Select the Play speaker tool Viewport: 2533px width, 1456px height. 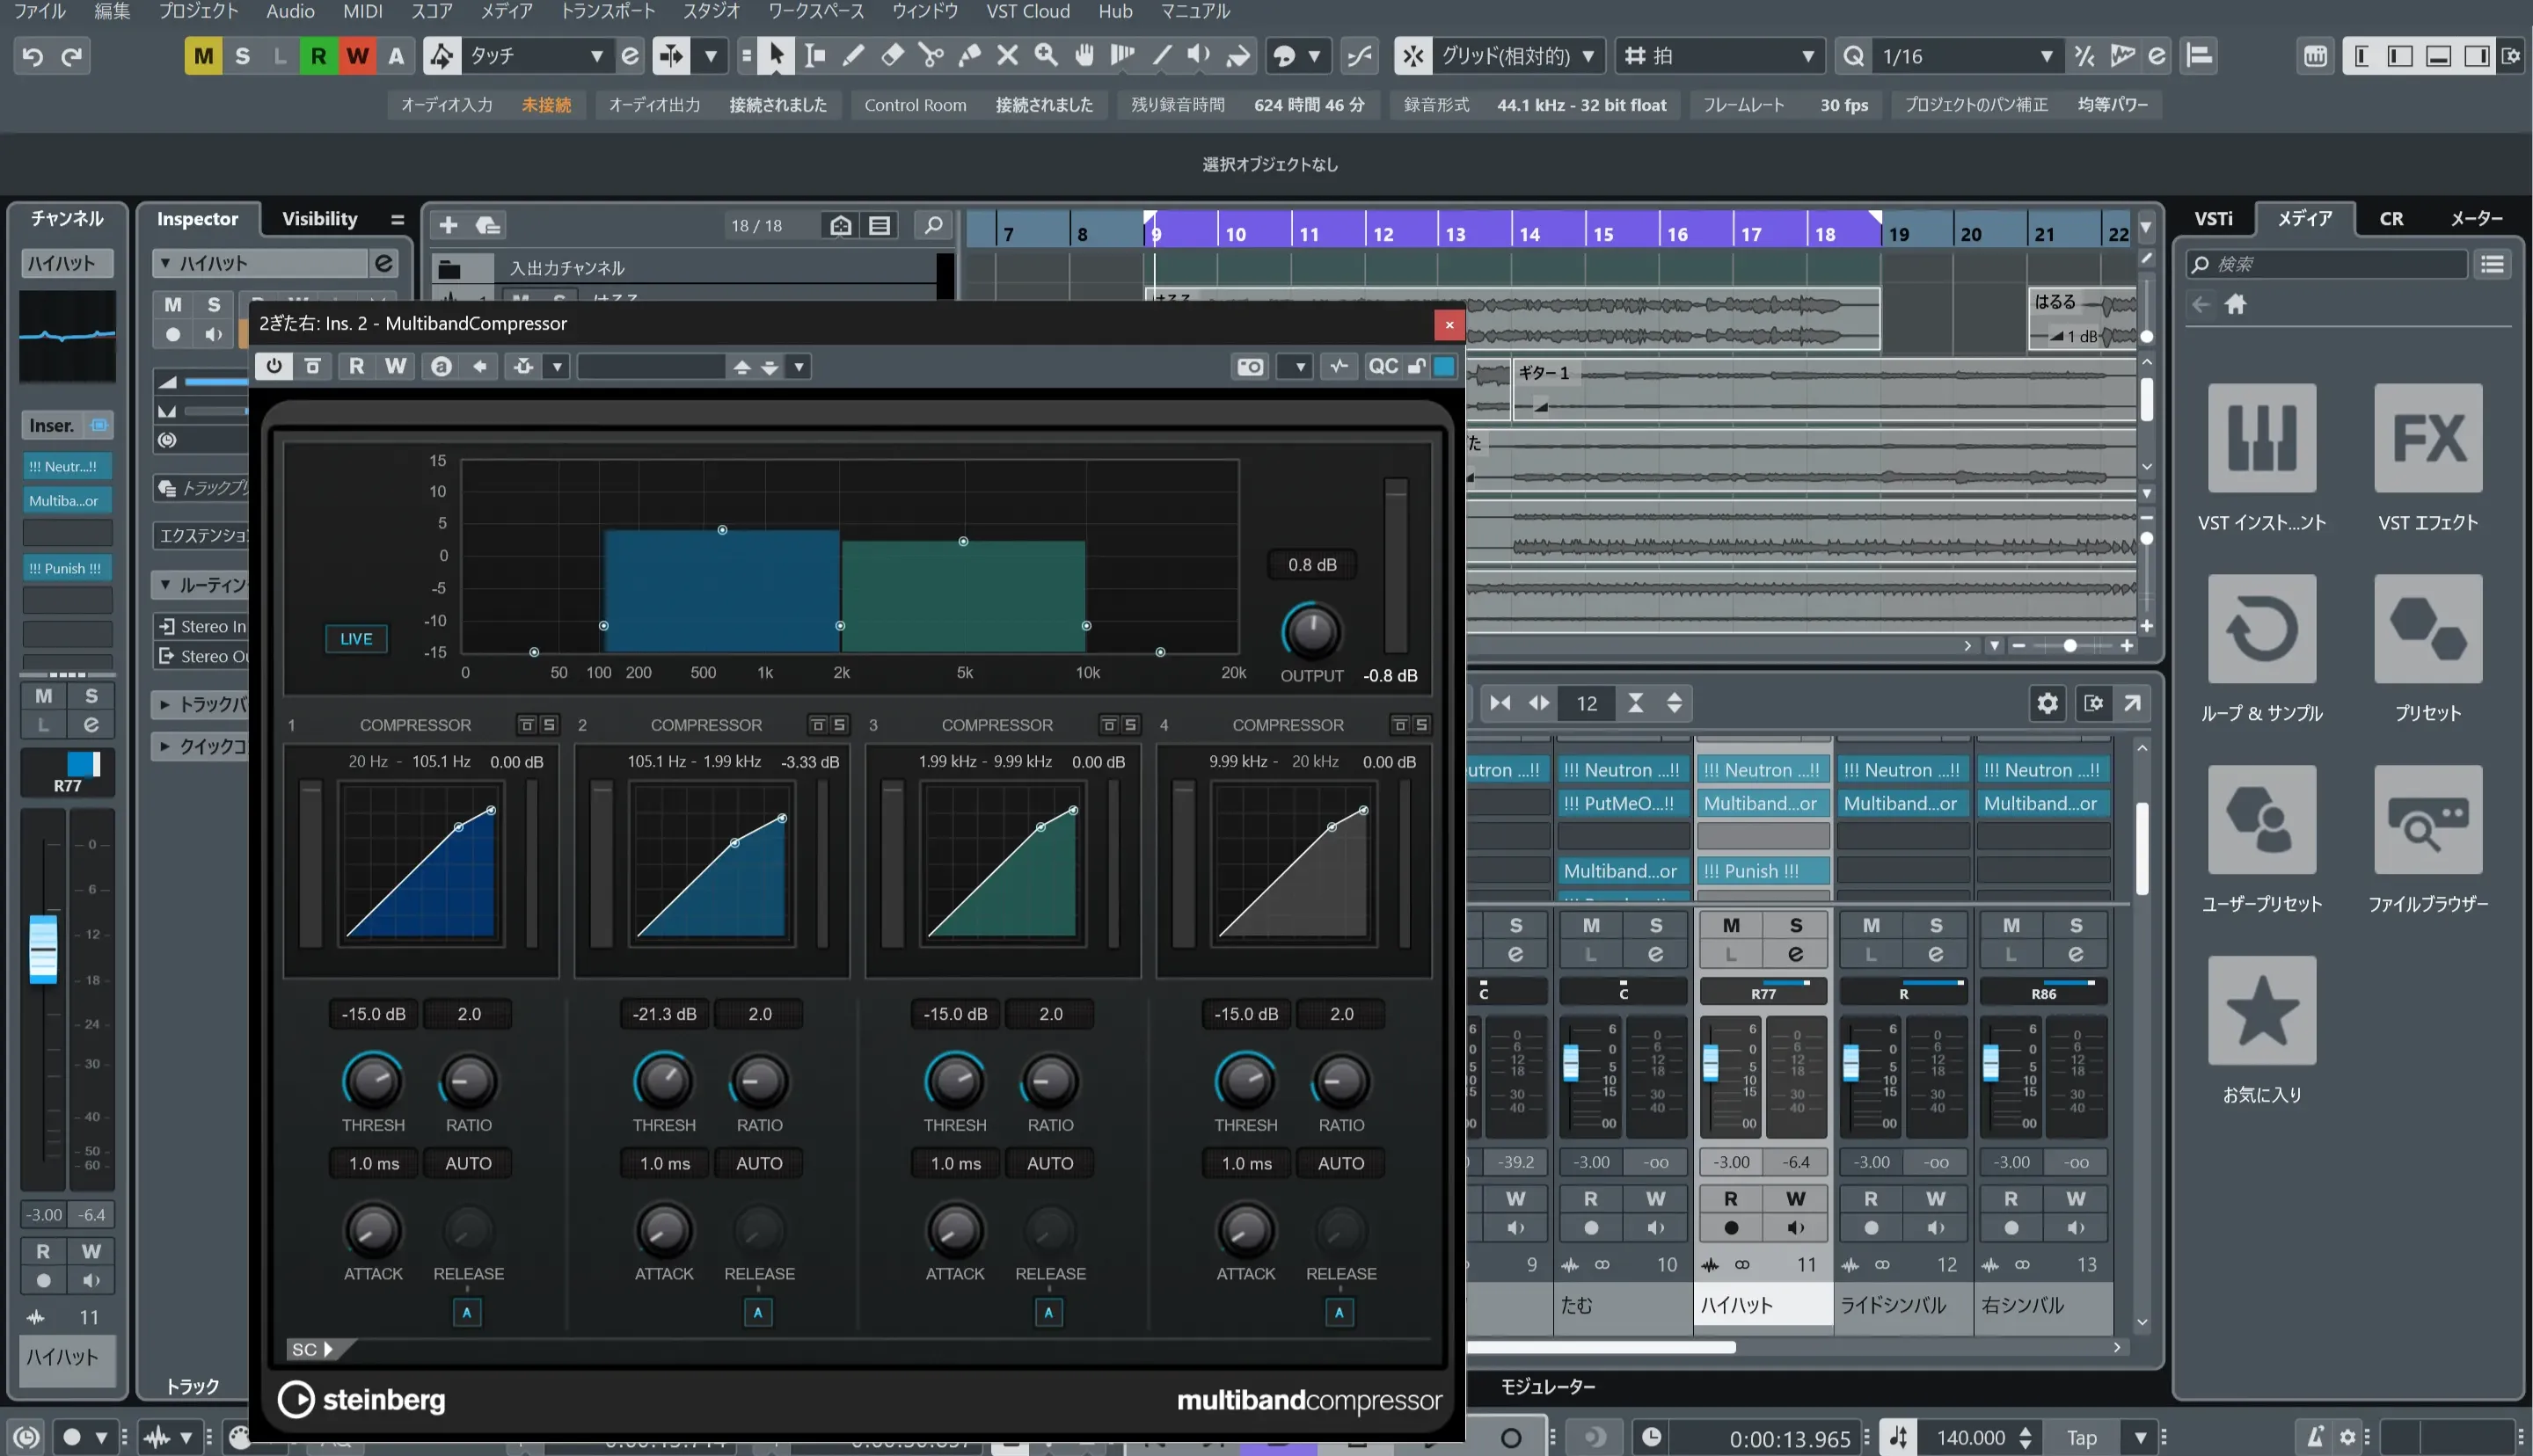1199,56
